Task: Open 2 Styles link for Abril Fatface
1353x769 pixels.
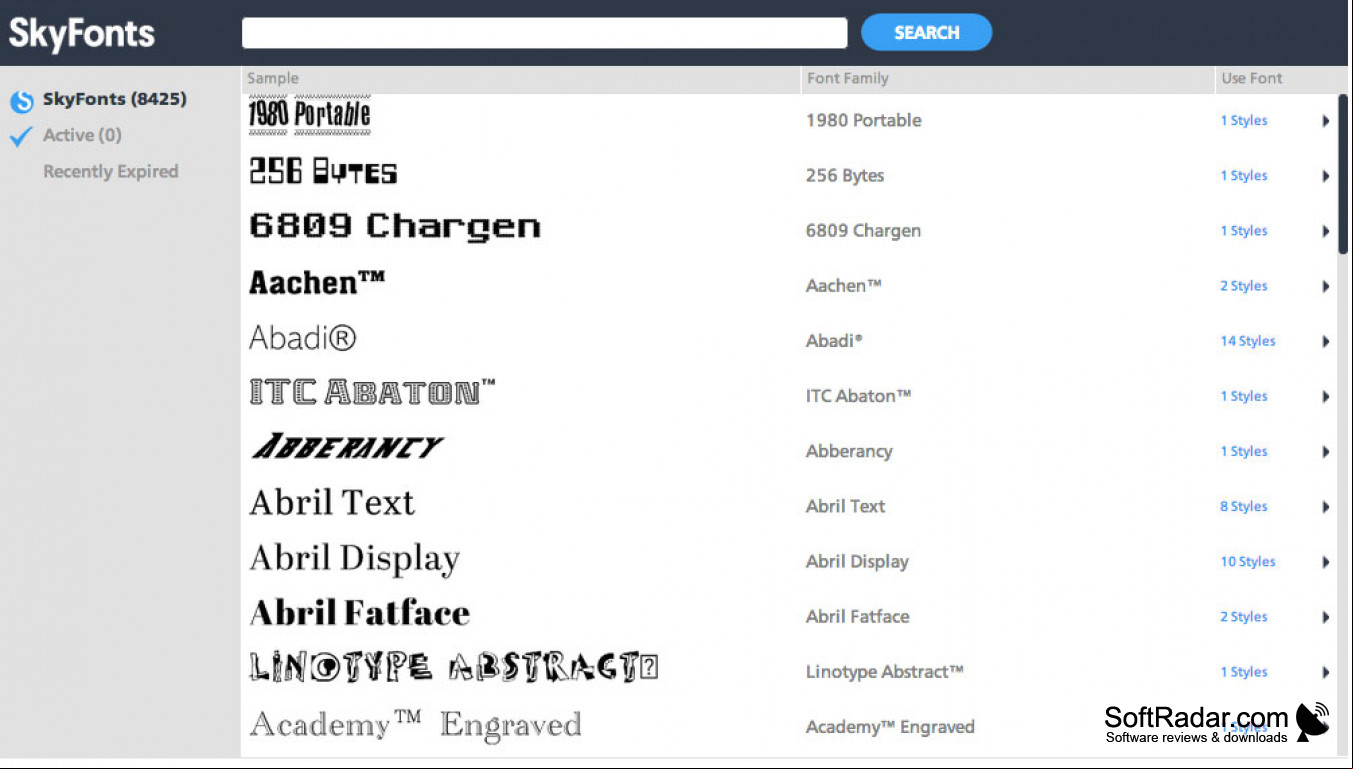Action: pos(1243,616)
